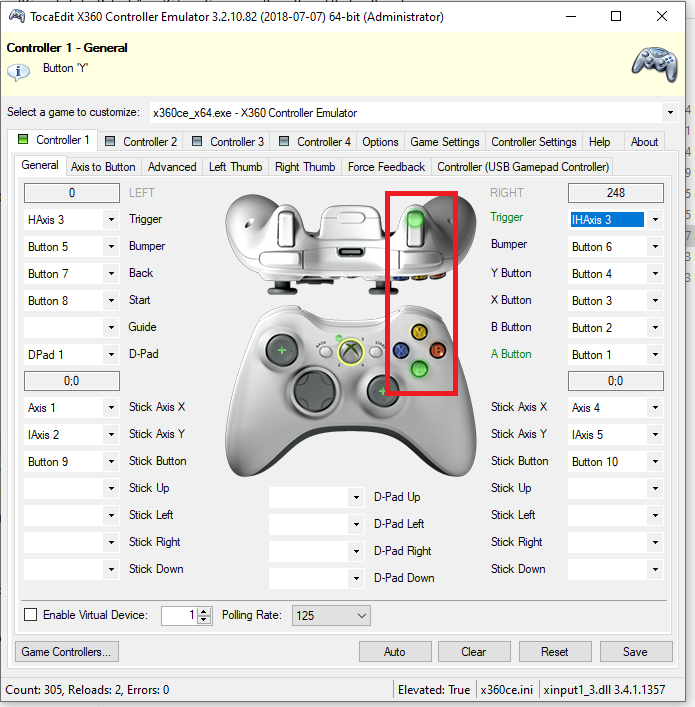
Task: Expand the game selection dropdown
Action: tap(670, 112)
